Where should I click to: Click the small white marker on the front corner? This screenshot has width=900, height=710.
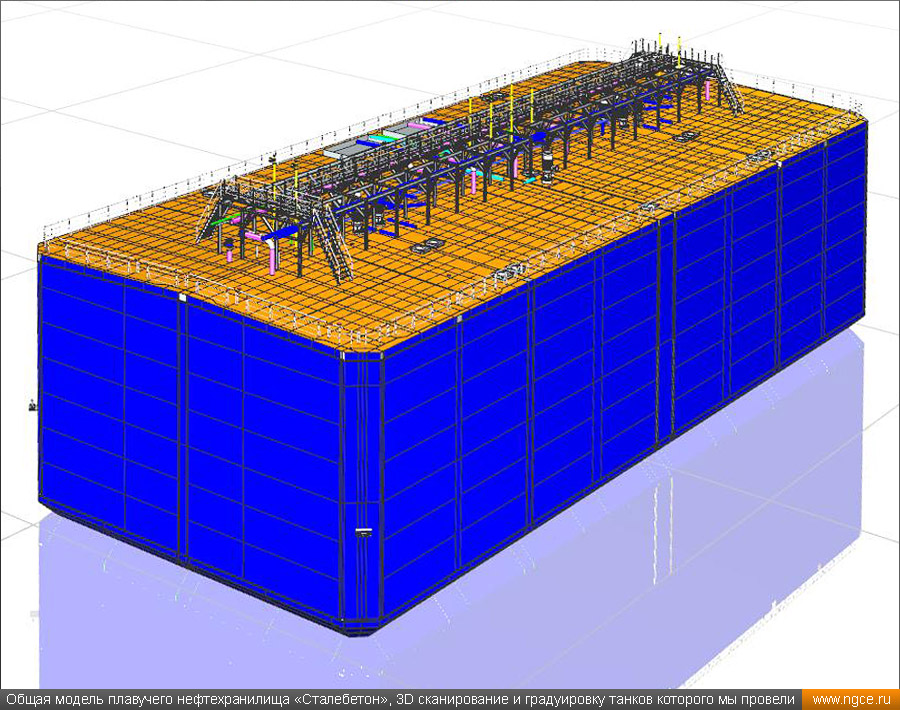coord(363,531)
